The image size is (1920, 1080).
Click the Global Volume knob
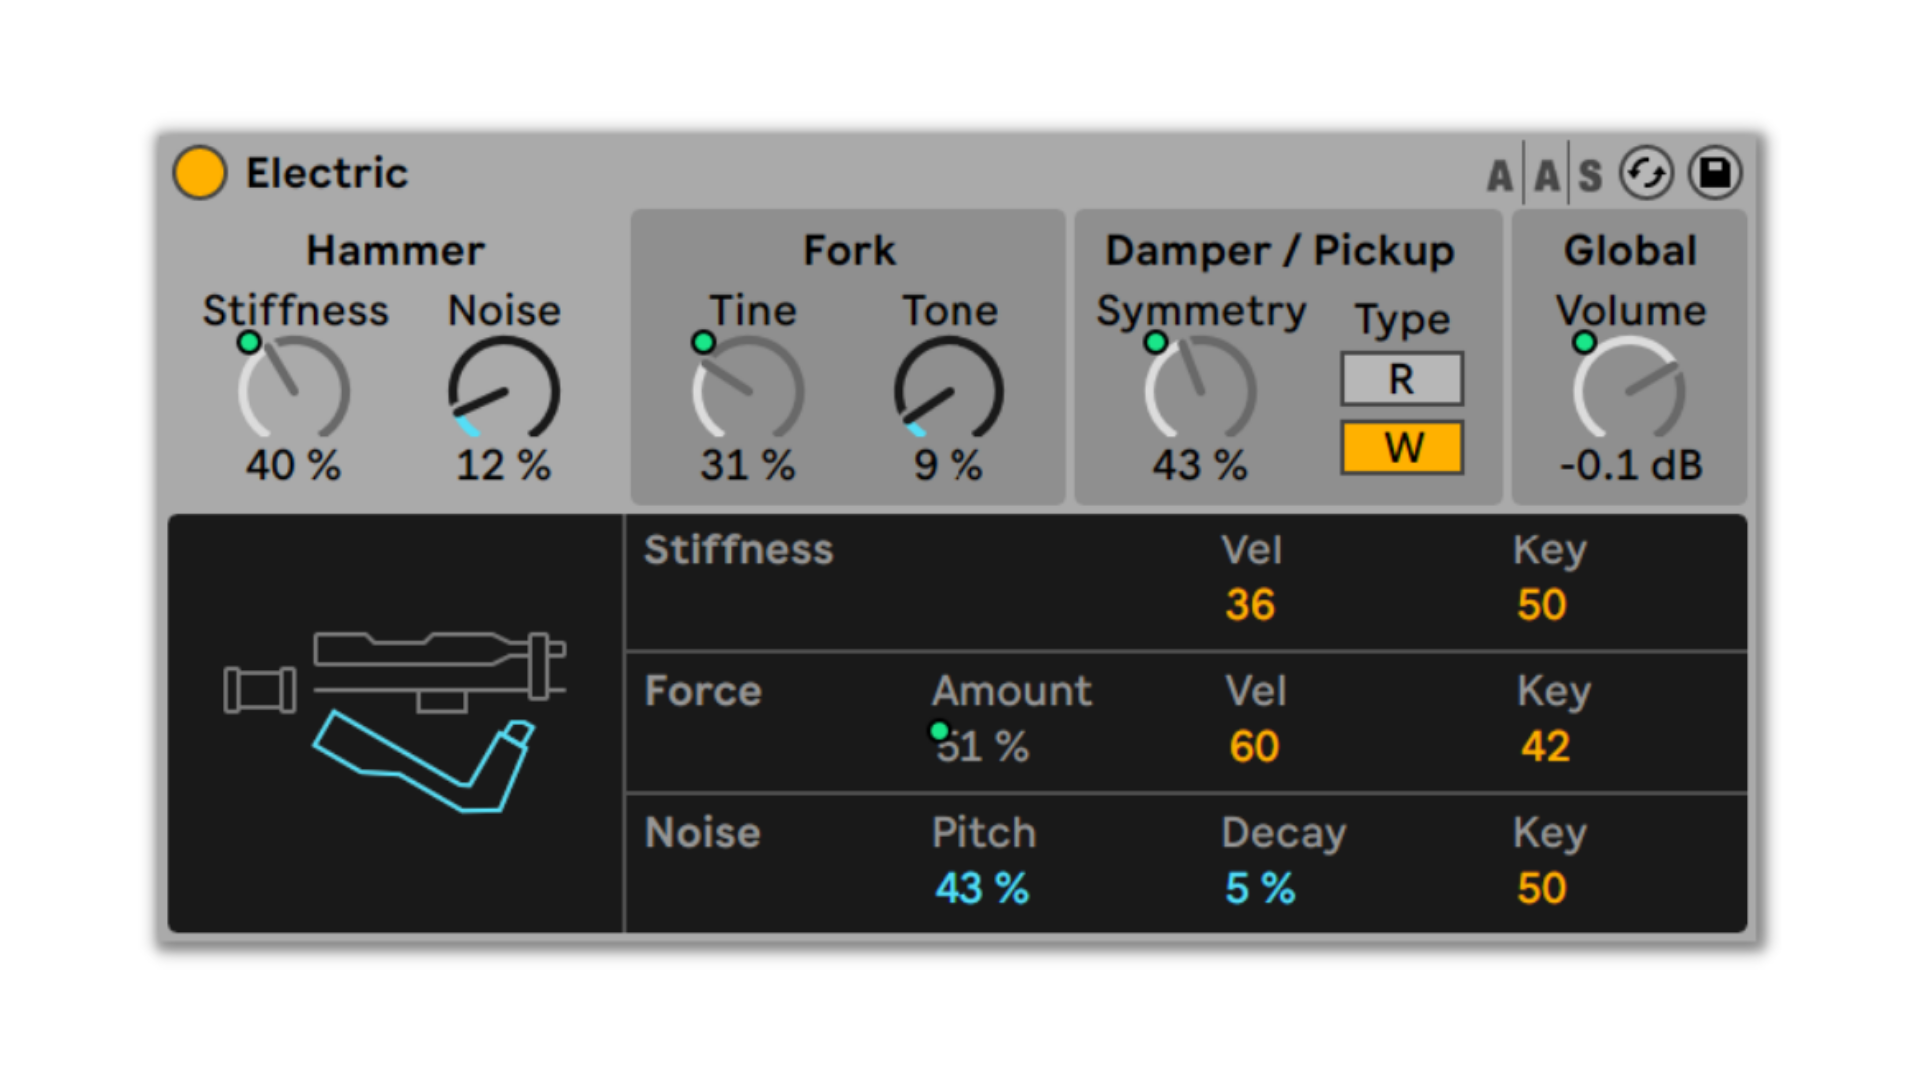[x=1629, y=390]
